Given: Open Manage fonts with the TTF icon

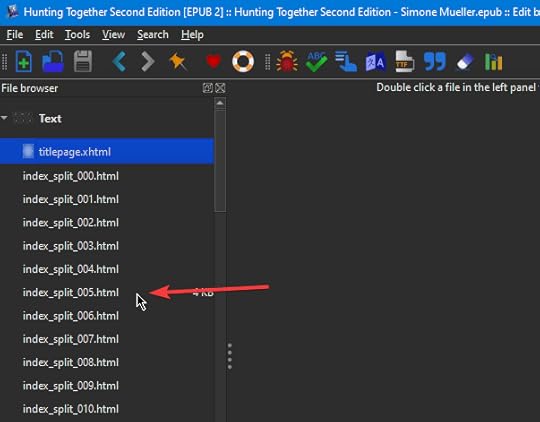Looking at the screenshot, I should click(405, 62).
